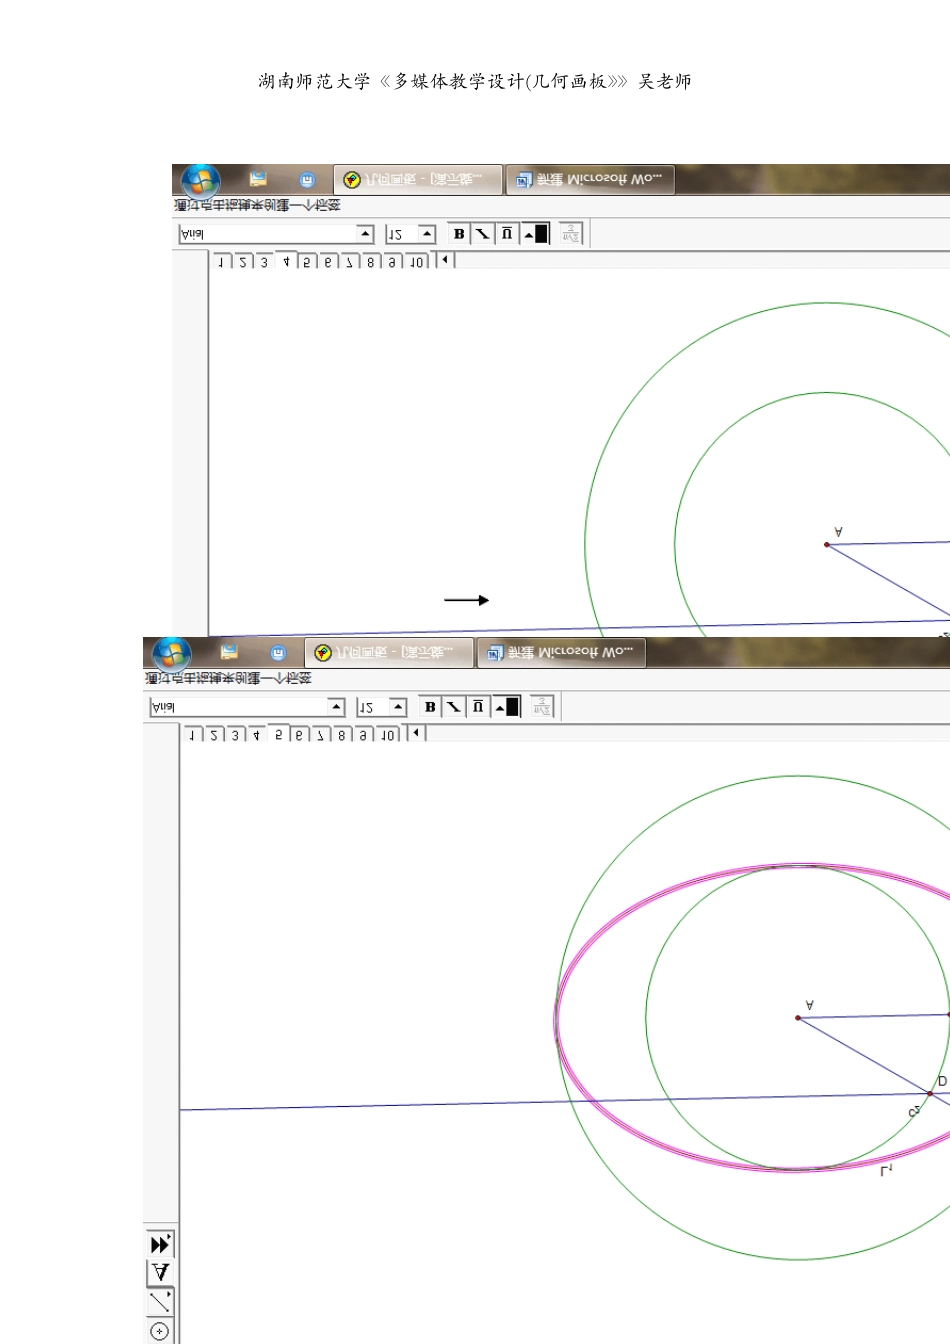950x1344 pixels.
Task: Click the page tabs scroll arrow in the ellipse-free window
Action: 445,261
